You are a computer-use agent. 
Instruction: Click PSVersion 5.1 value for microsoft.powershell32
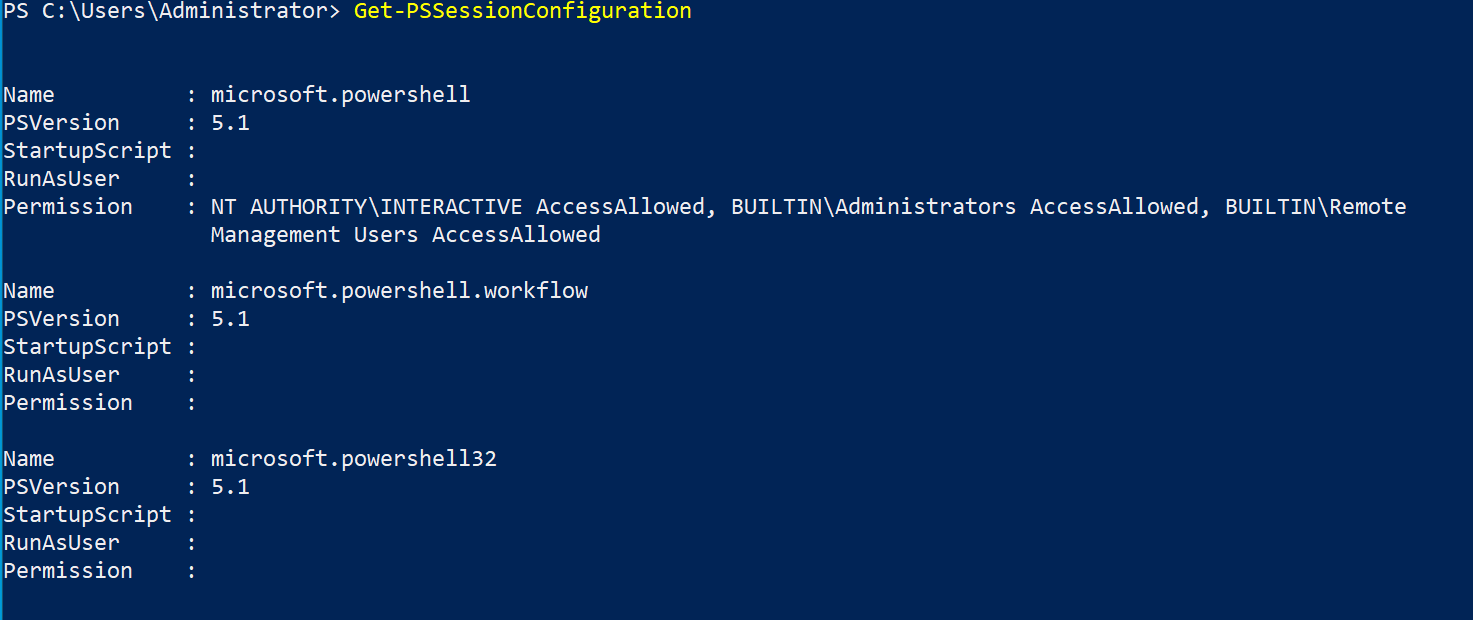(230, 487)
